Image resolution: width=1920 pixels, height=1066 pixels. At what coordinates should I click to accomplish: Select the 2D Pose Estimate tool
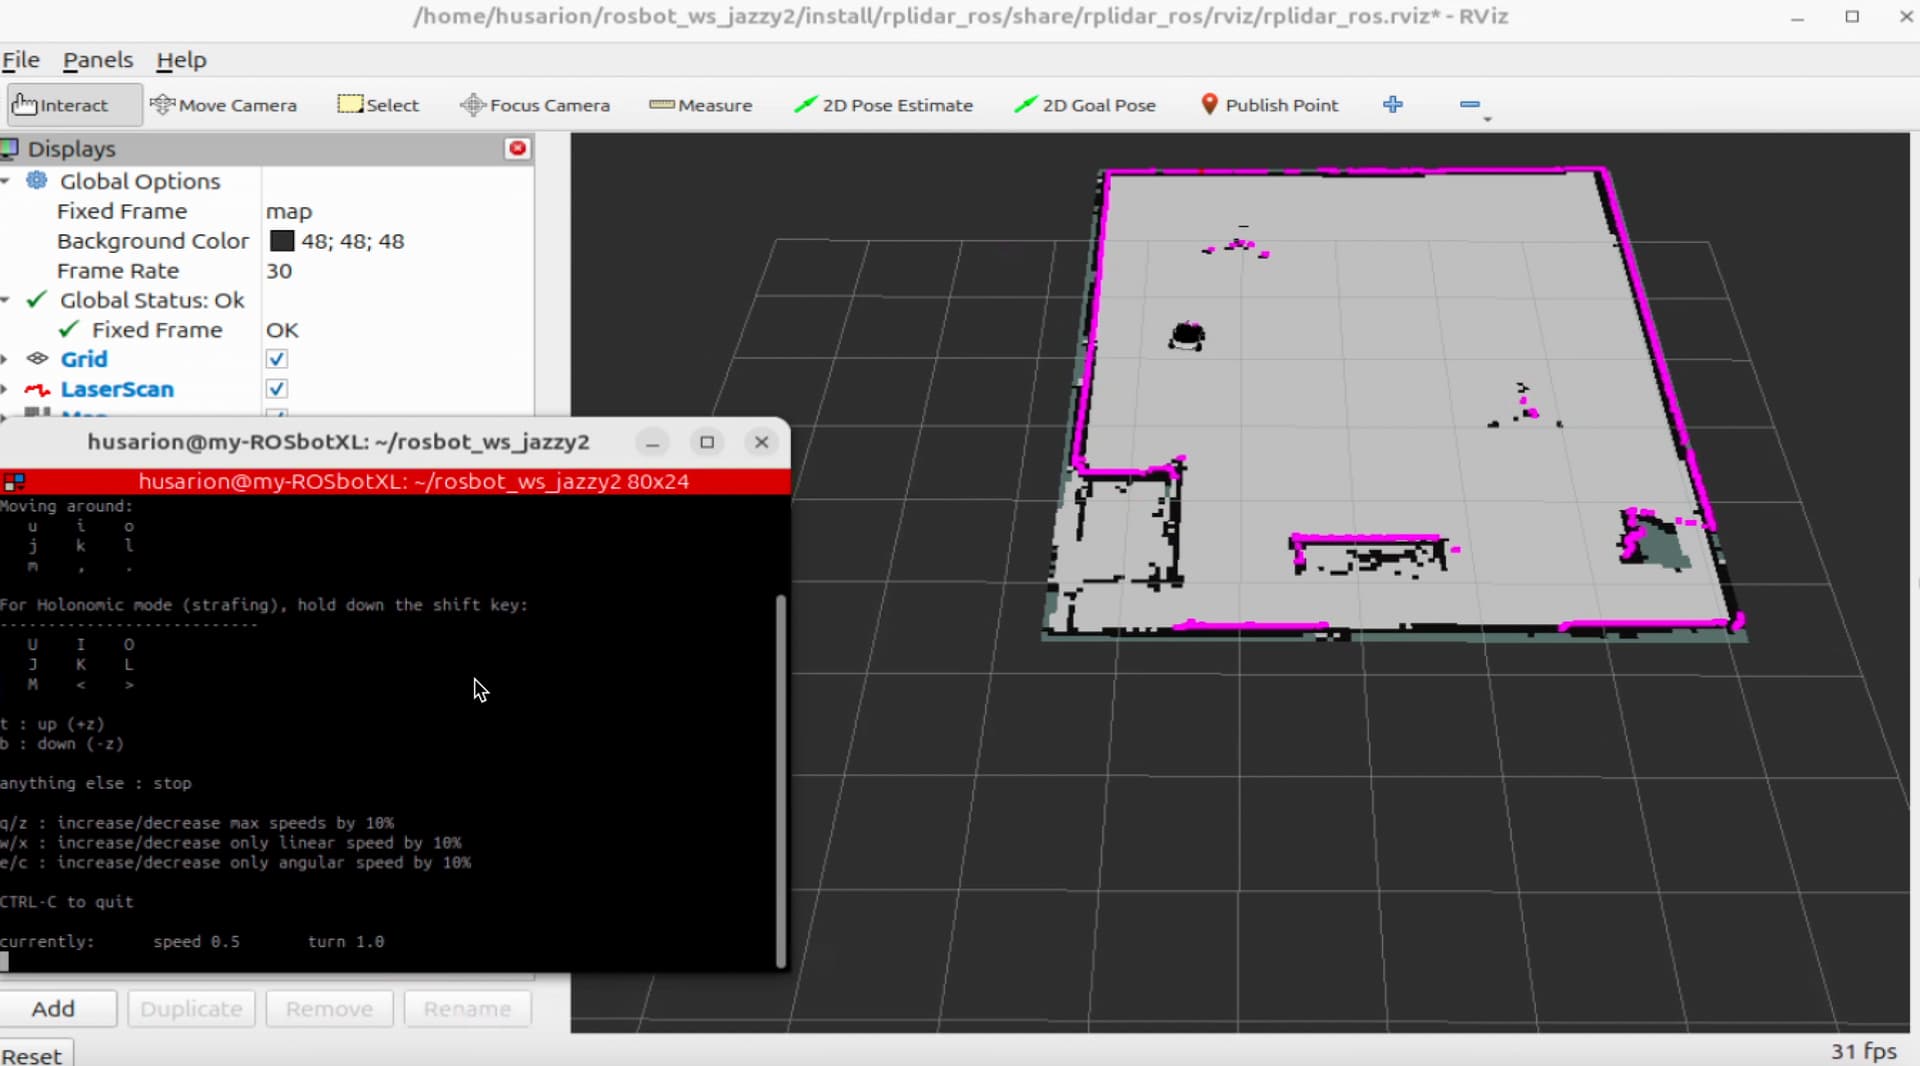click(883, 105)
